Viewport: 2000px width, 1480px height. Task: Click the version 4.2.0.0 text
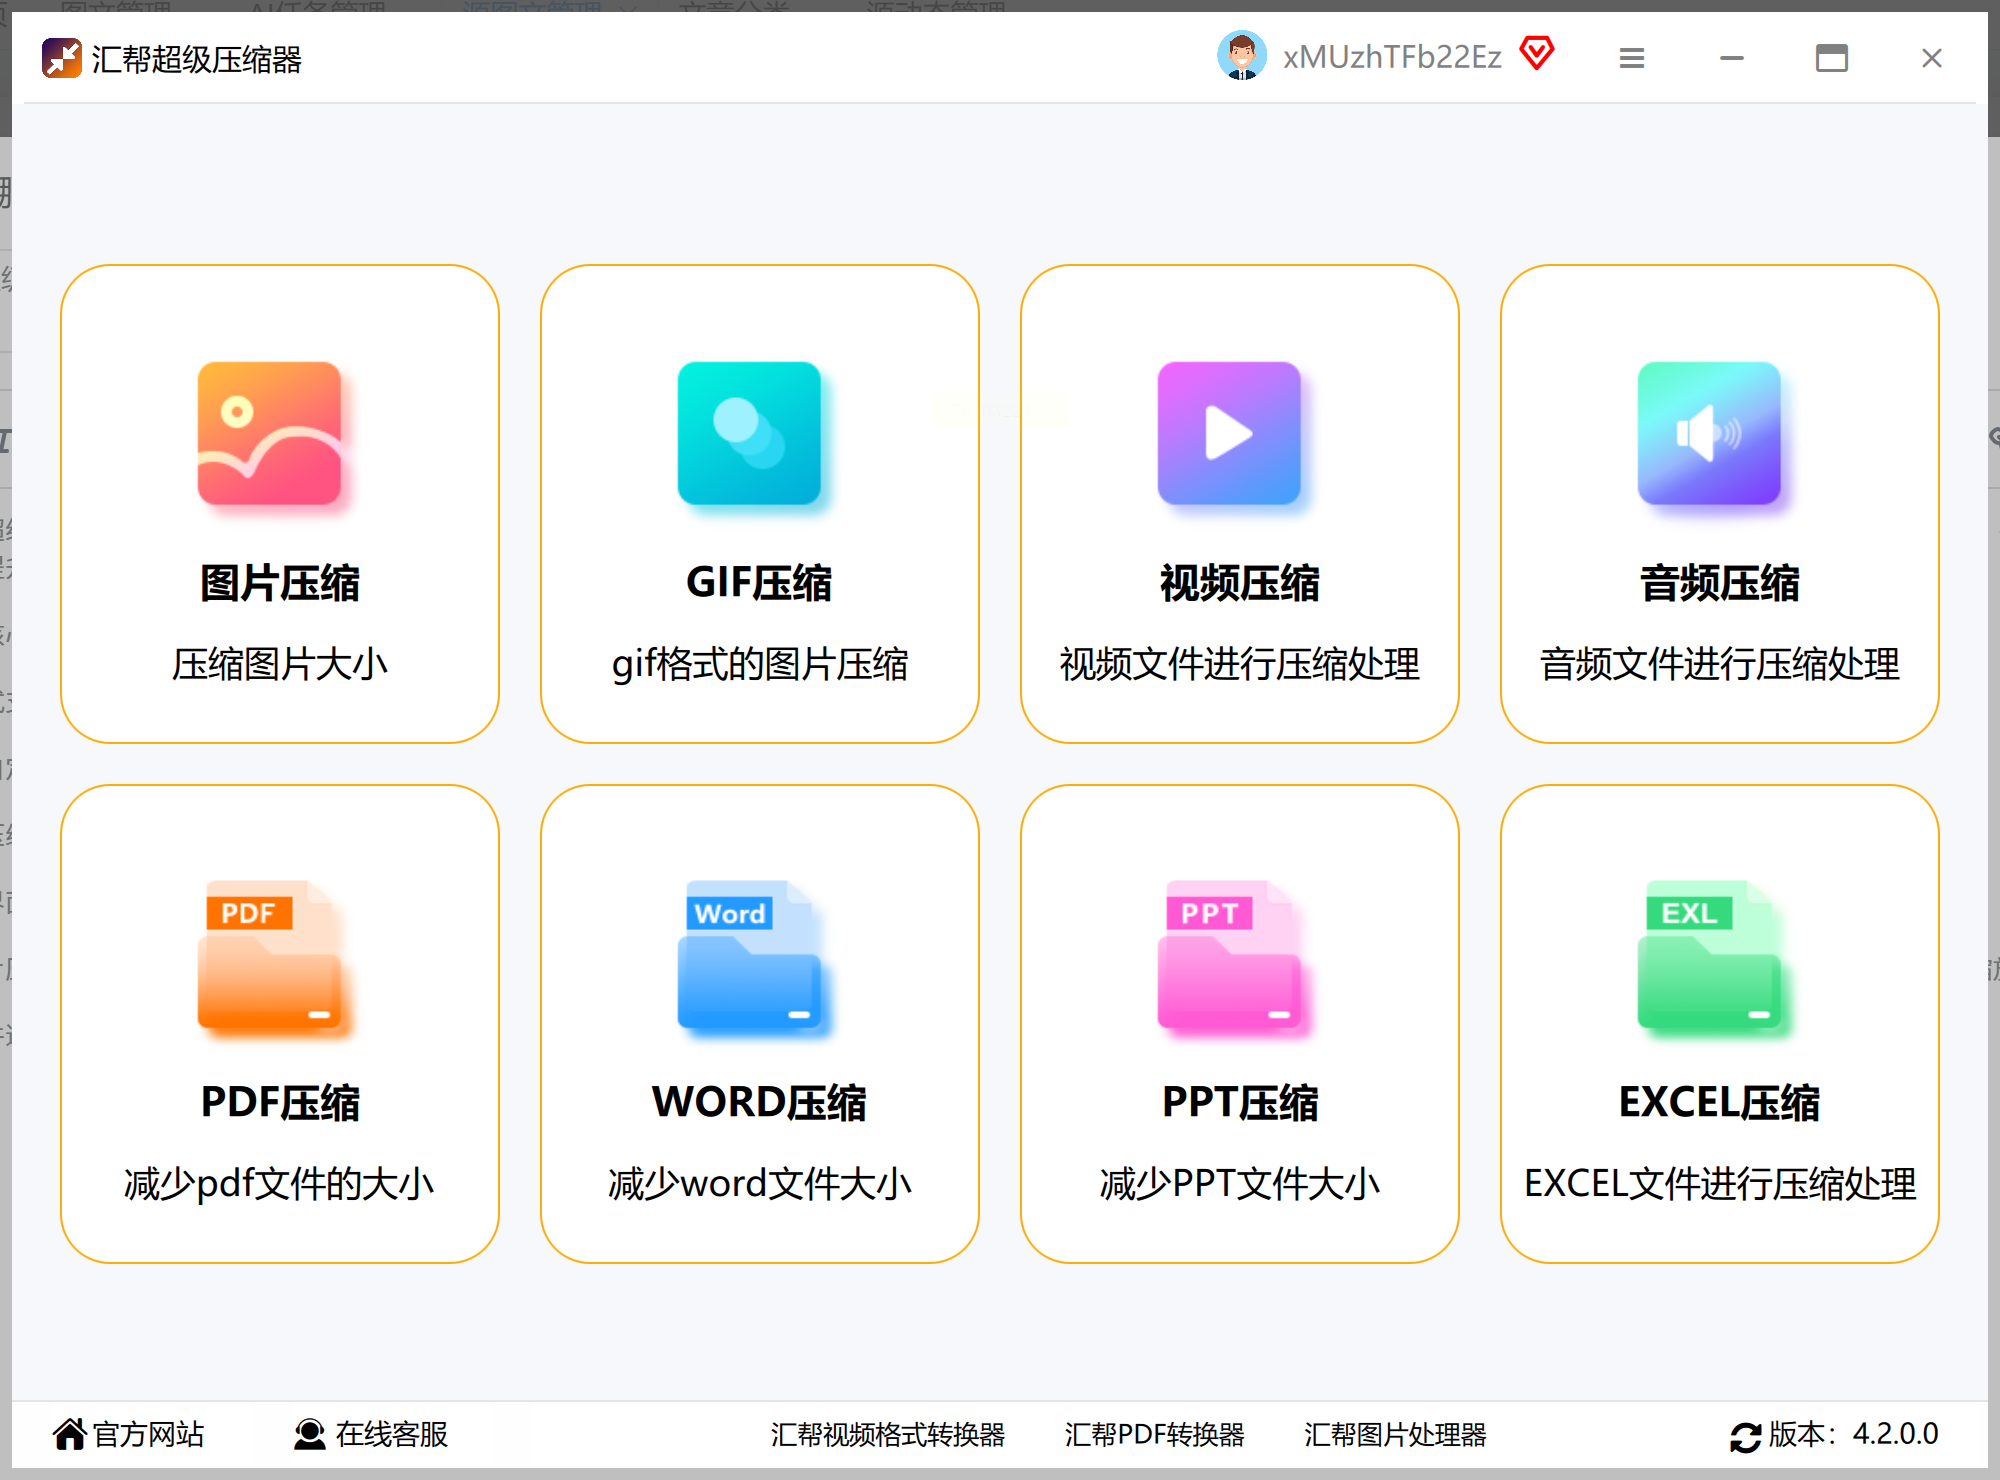point(1853,1434)
